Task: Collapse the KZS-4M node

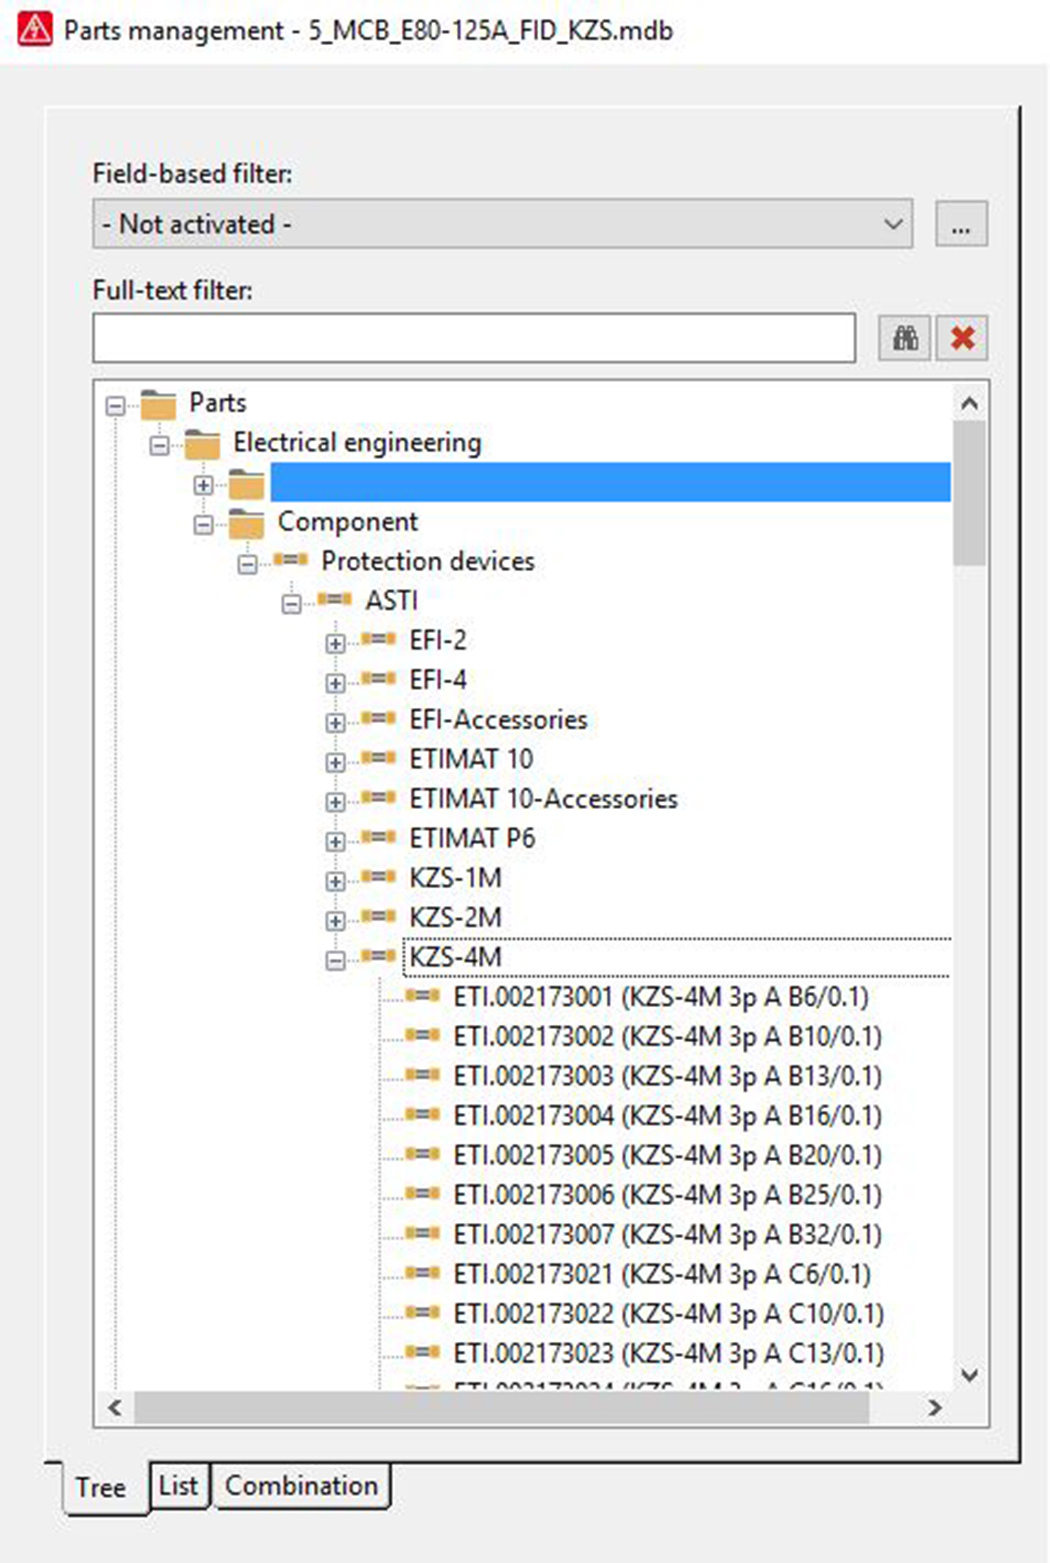Action: coord(335,961)
